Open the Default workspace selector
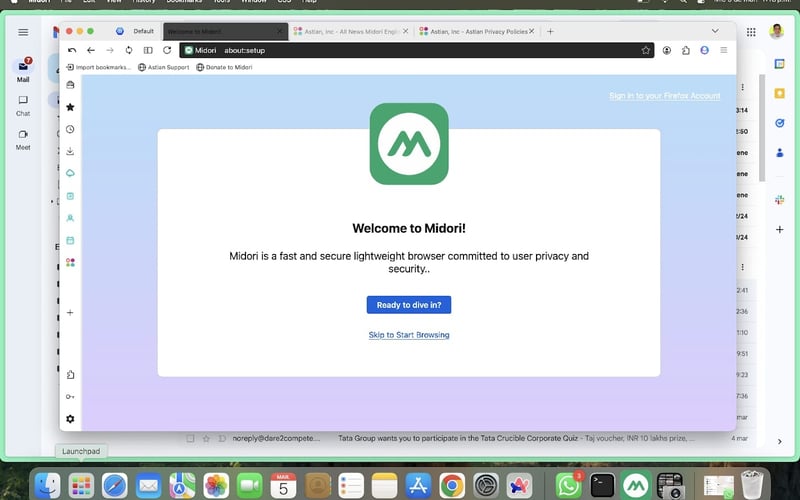Viewport: 800px width, 500px height. point(135,31)
